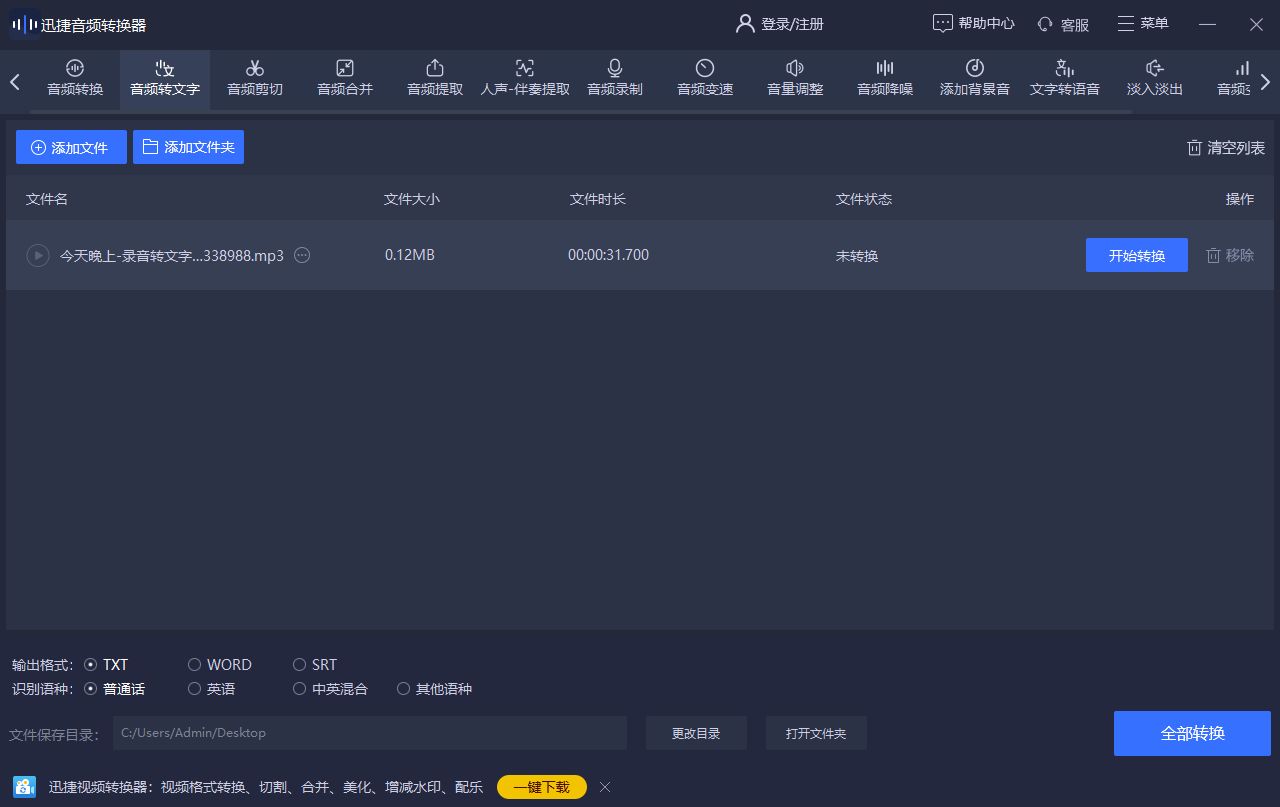Viewport: 1280px width, 807px height.
Task: Click the 文件状态 column header
Action: click(864, 199)
